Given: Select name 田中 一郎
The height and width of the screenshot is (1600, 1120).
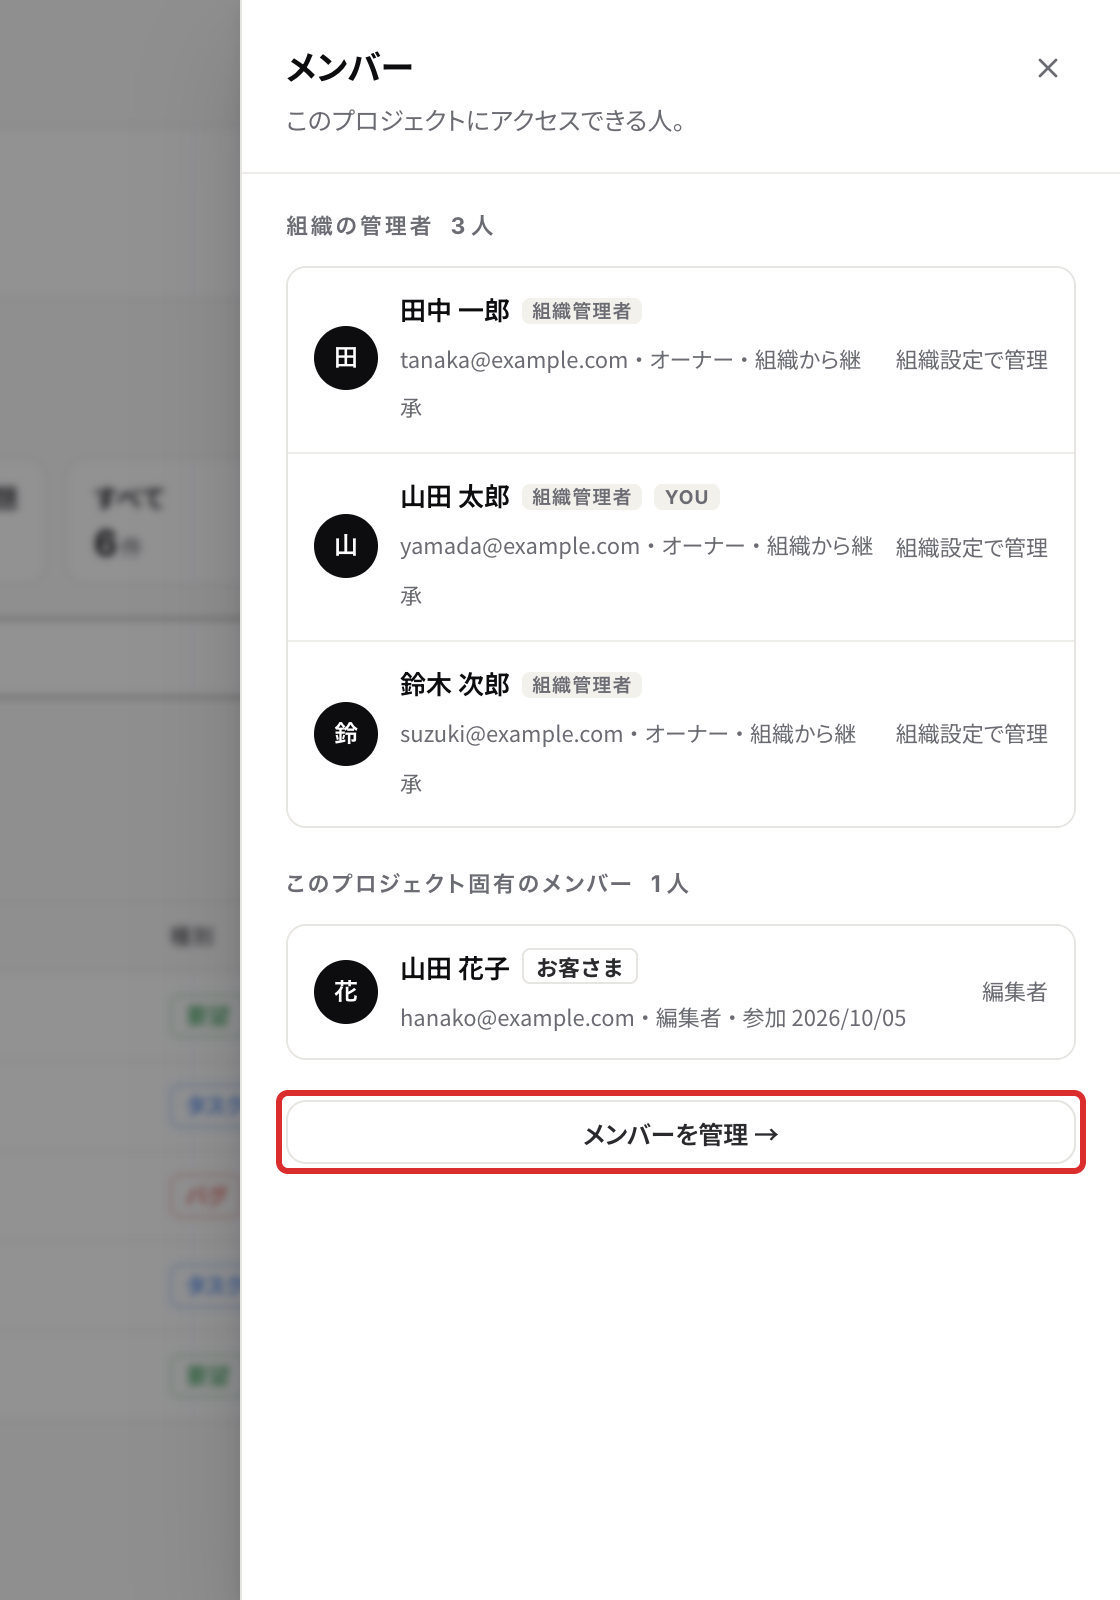Looking at the screenshot, I should (455, 311).
